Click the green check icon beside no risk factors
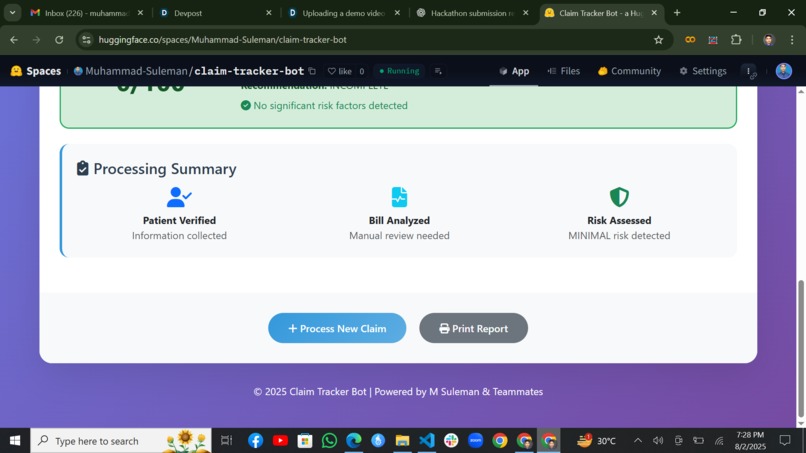This screenshot has width=806, height=453. pos(246,105)
